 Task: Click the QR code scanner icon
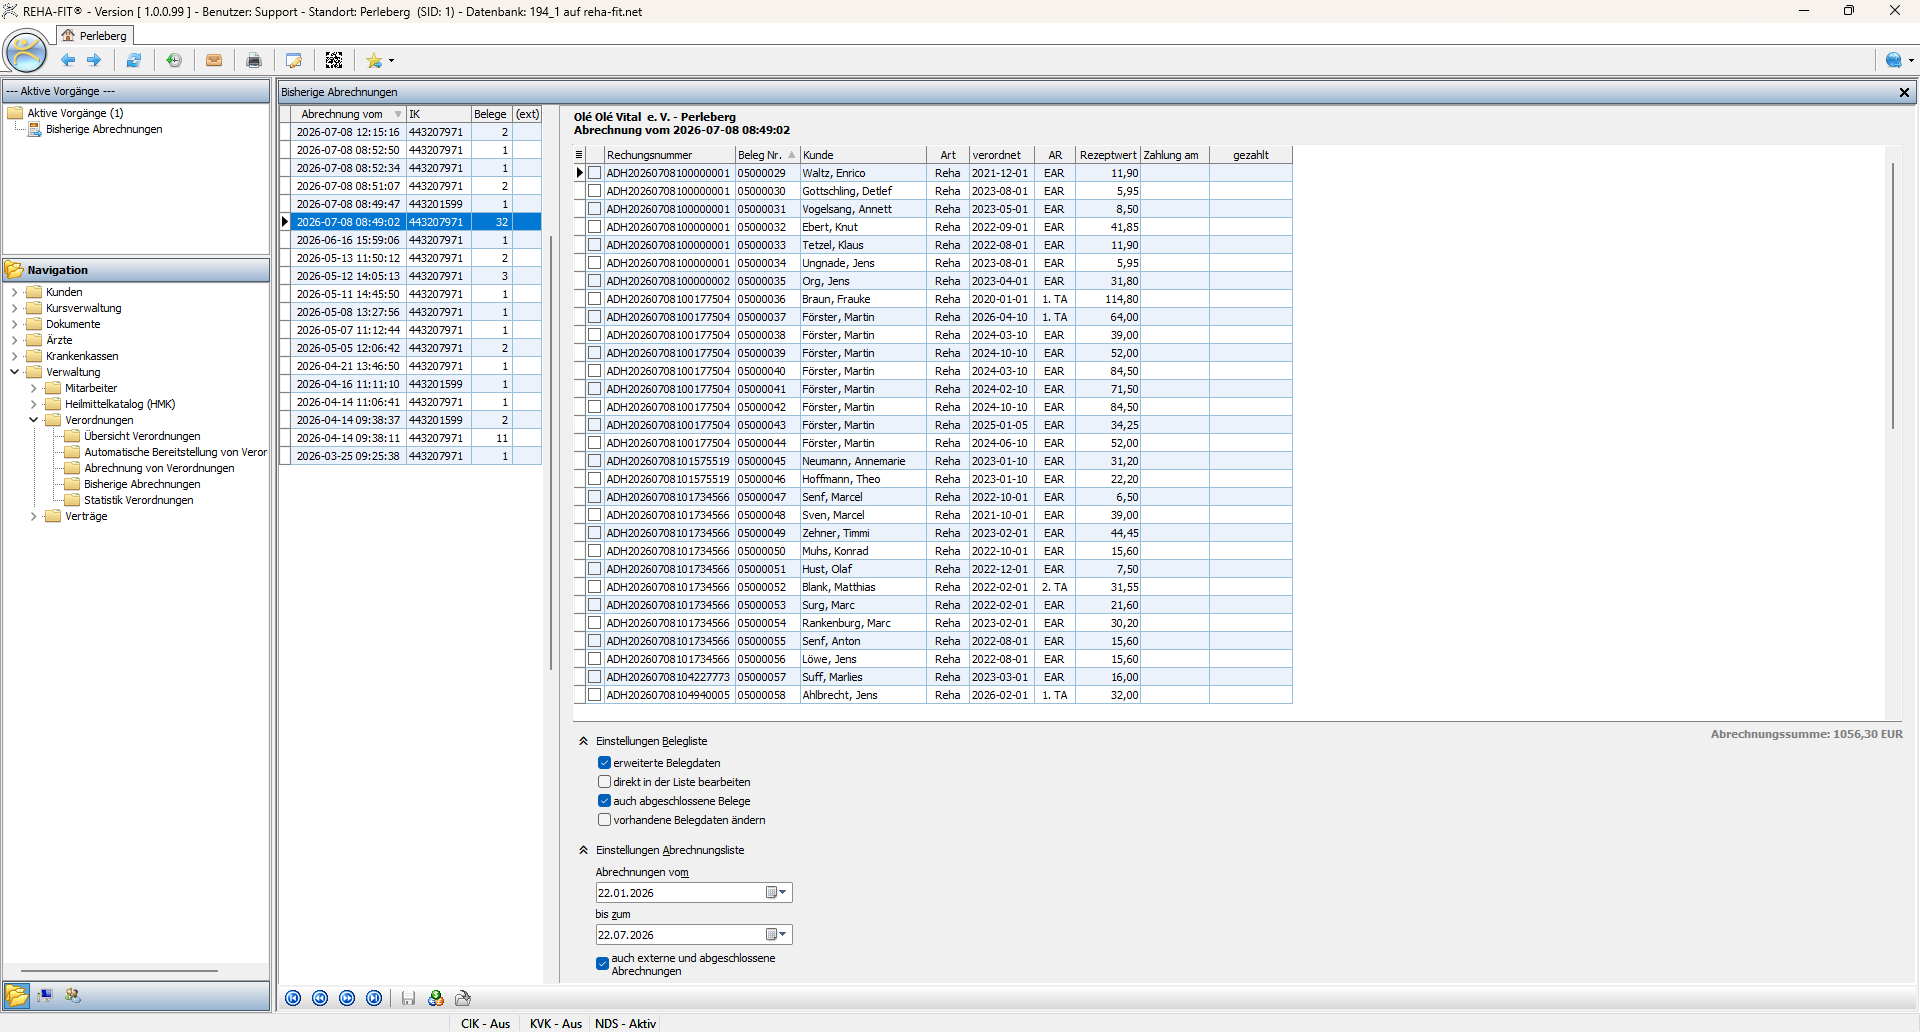(334, 60)
